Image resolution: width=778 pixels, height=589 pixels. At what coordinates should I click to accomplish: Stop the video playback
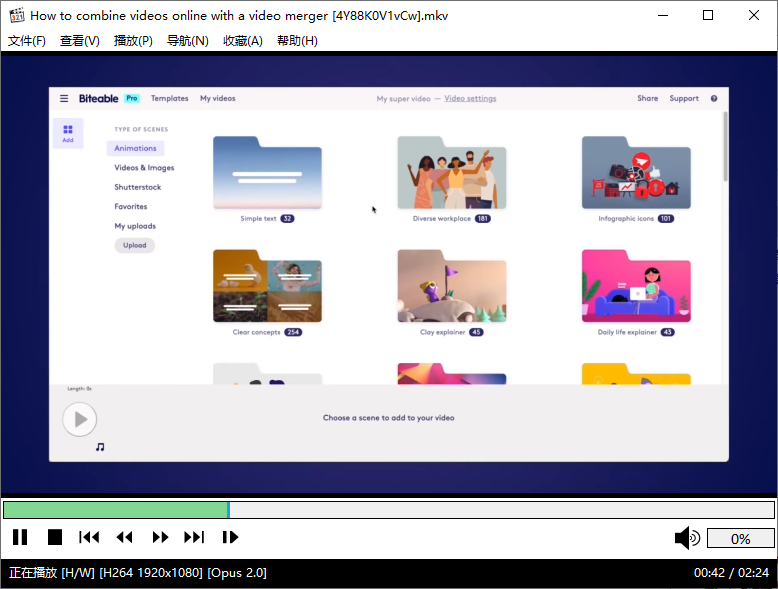click(x=55, y=538)
